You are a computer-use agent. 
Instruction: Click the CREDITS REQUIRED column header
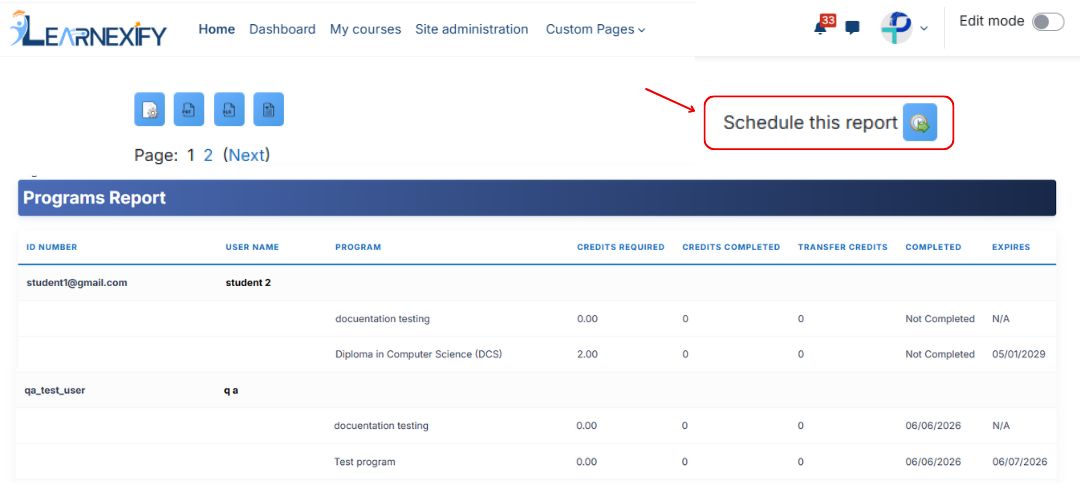[621, 247]
